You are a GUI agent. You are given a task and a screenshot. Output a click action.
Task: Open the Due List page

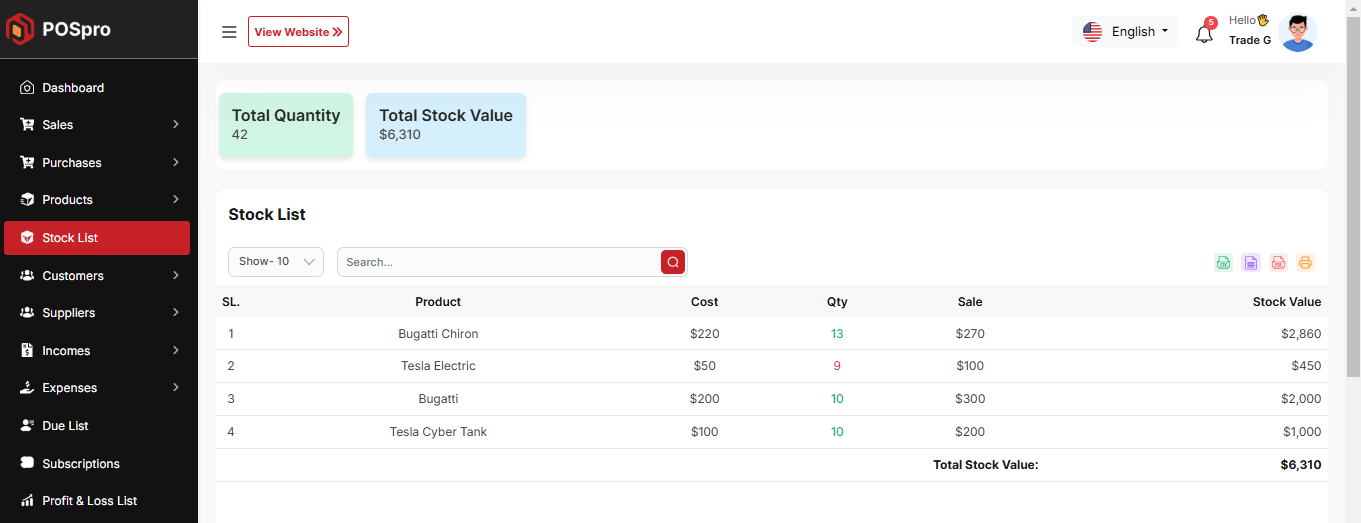coord(65,426)
